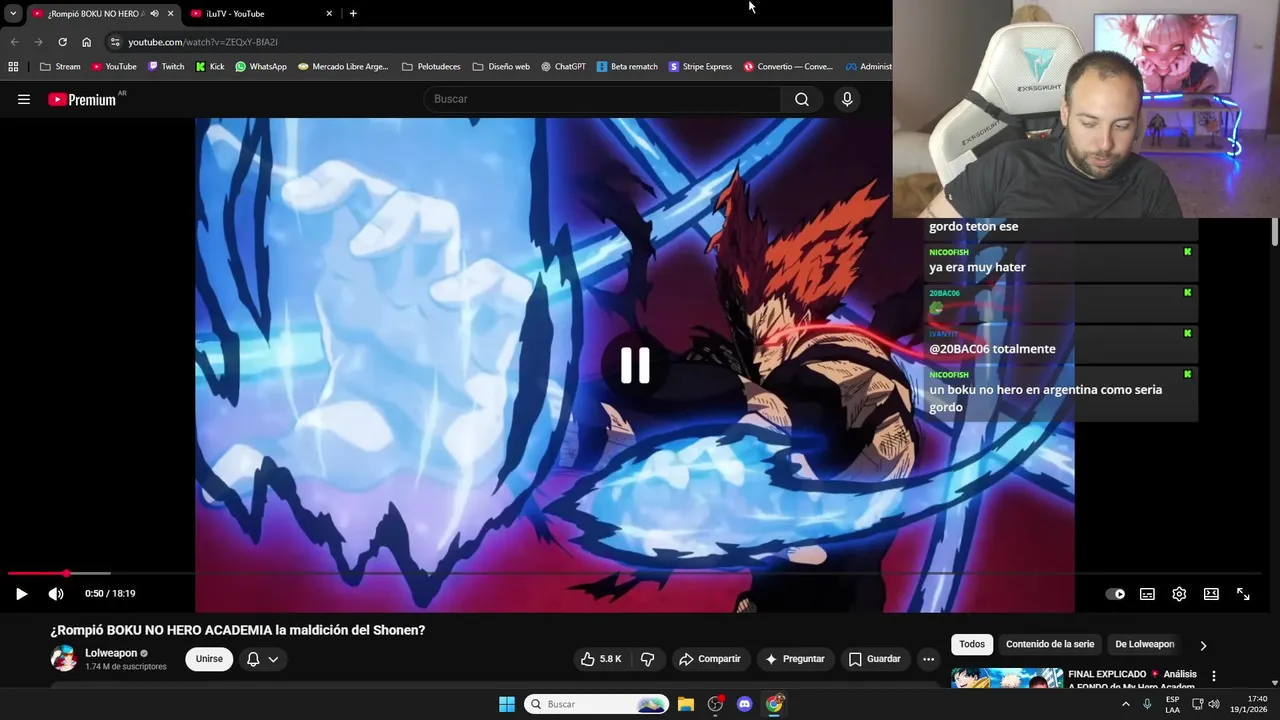Image resolution: width=1280 pixels, height=720 pixels.
Task: Mute the Boku no Hero tab audio icon
Action: pos(154,14)
